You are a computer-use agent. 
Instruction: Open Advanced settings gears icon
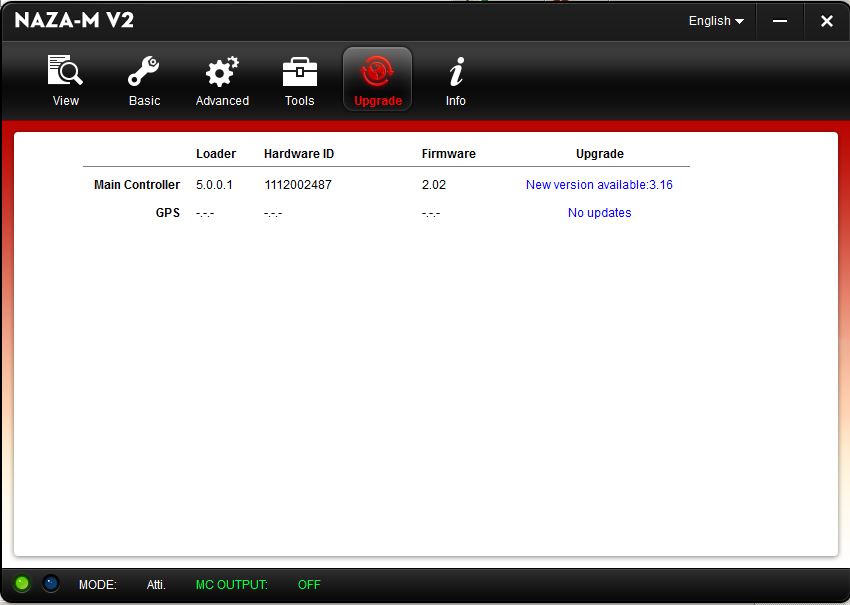[222, 73]
